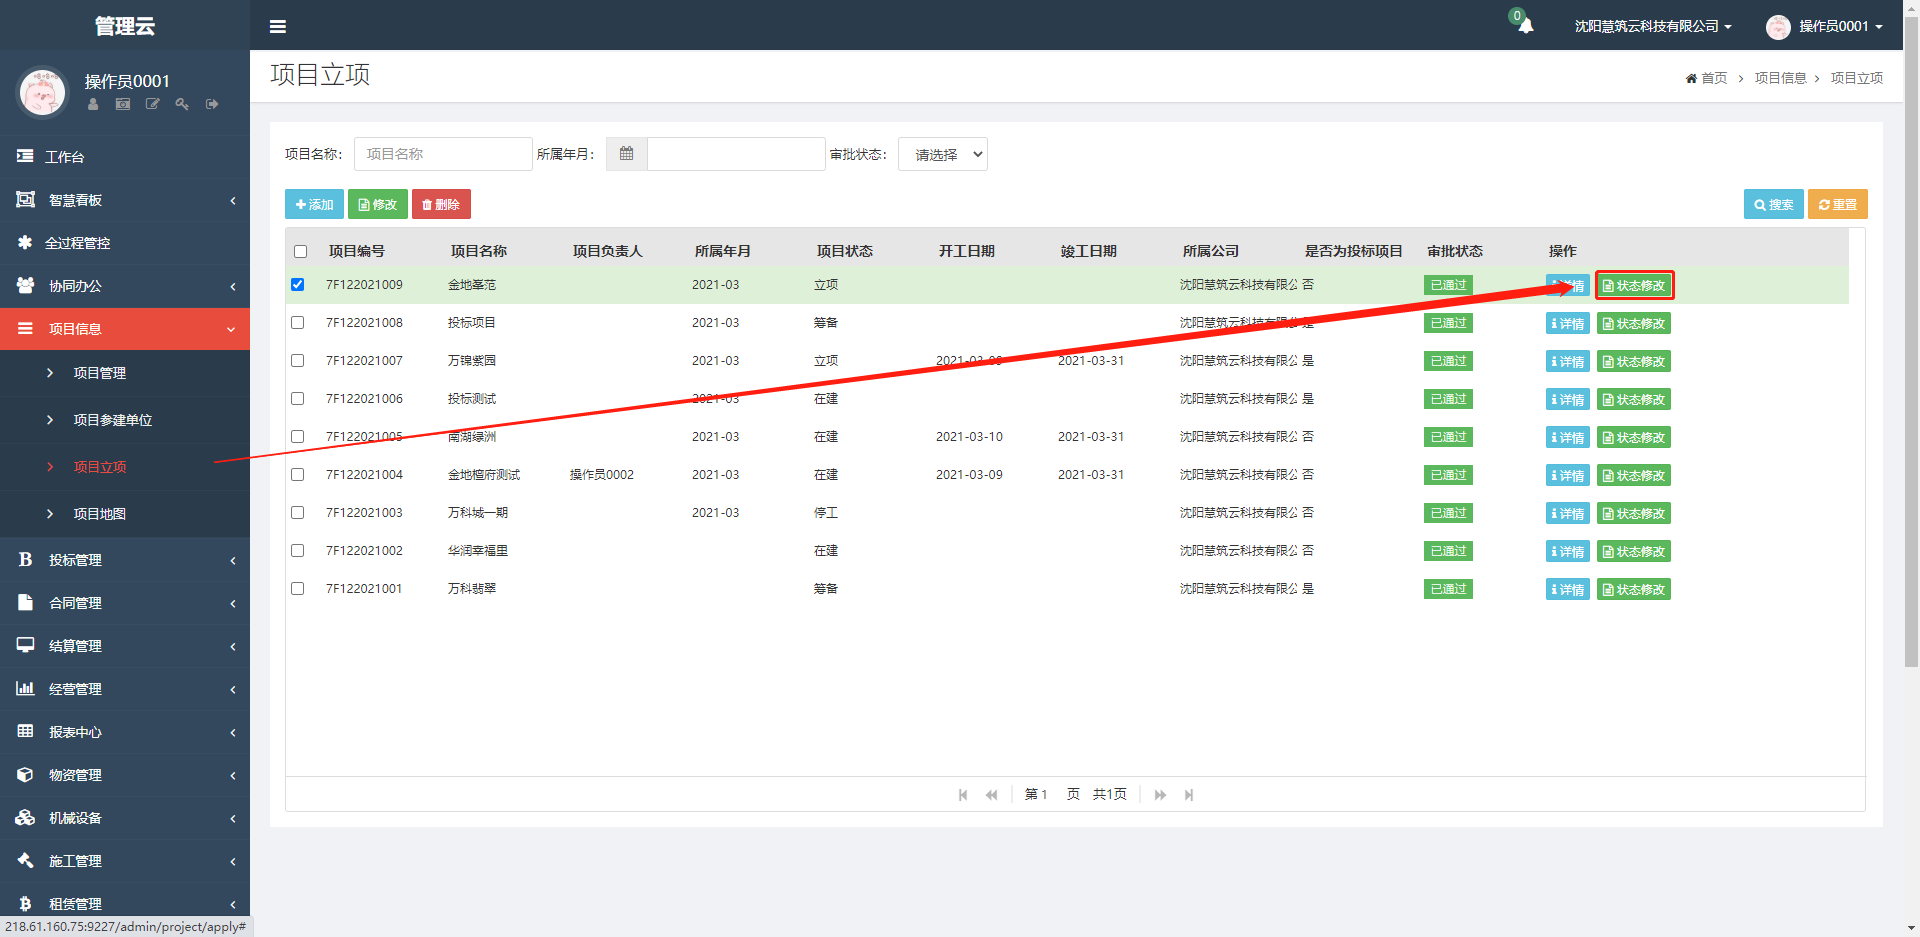
Task: Check the row 7F122021006 checkbox
Action: 297,399
